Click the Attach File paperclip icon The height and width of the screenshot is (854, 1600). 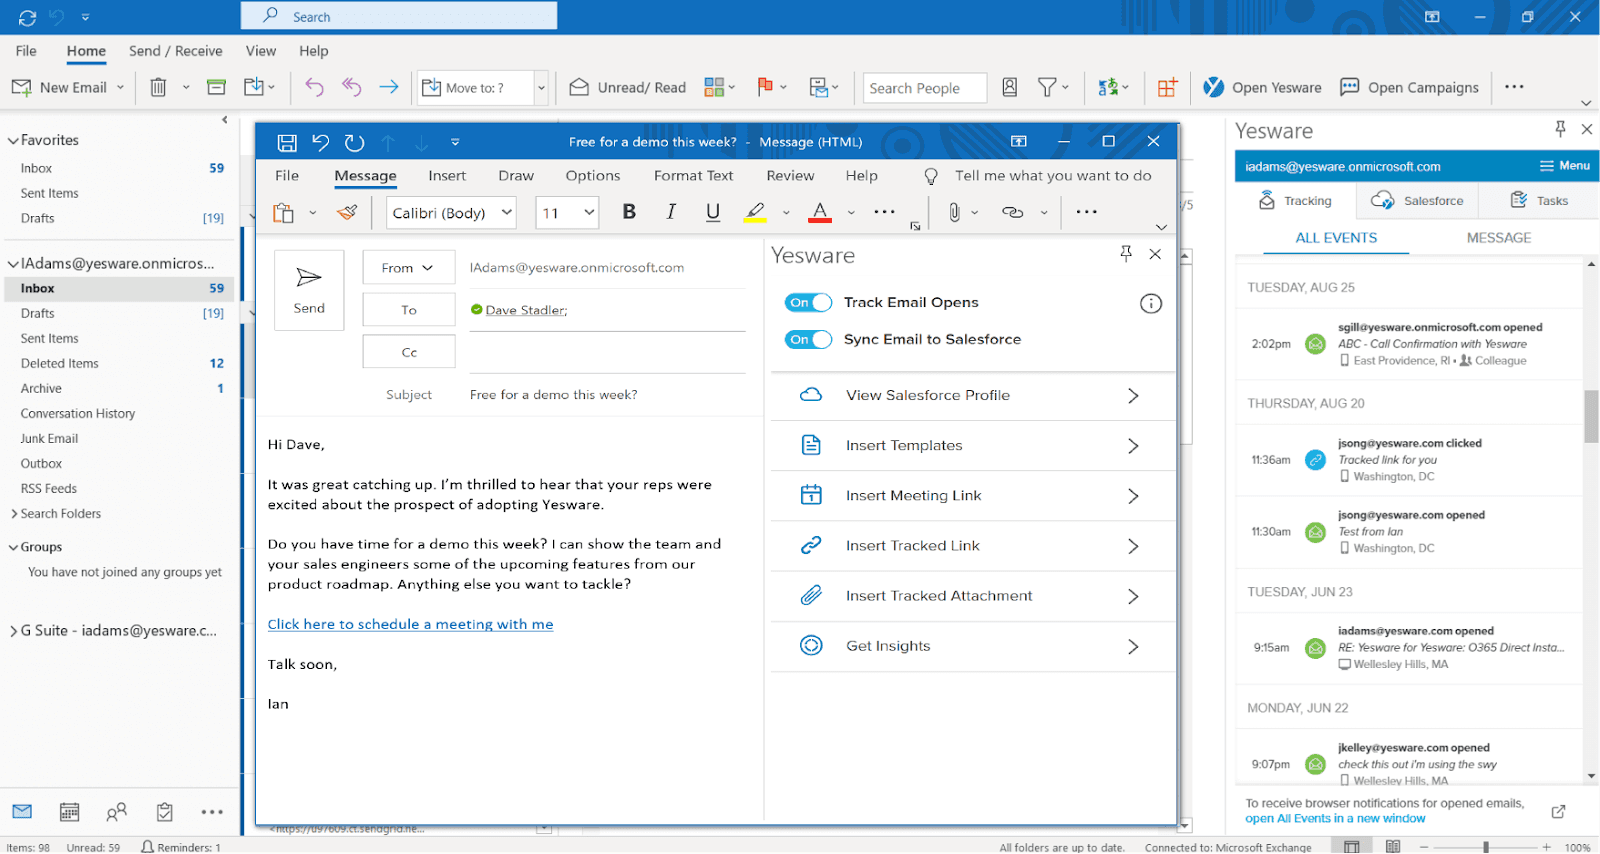(954, 212)
